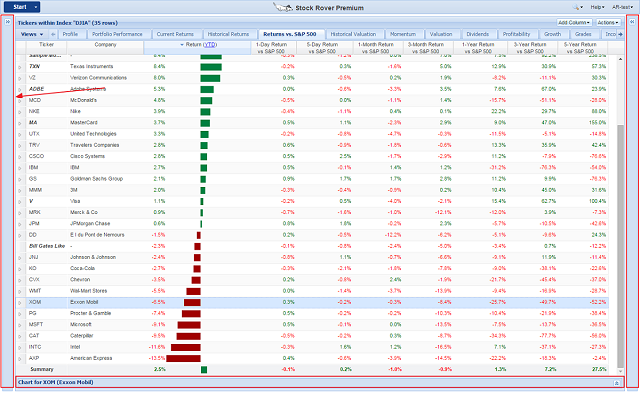Switch to the Dividends tab
This screenshot has height=393, width=640.
(x=478, y=34)
